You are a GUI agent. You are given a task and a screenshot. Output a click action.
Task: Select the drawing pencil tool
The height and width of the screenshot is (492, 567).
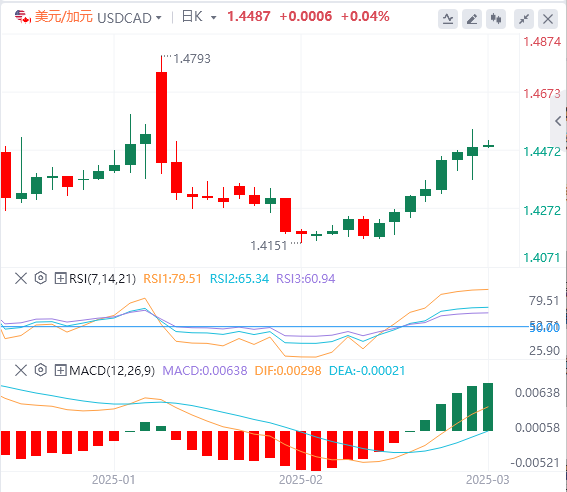point(472,19)
